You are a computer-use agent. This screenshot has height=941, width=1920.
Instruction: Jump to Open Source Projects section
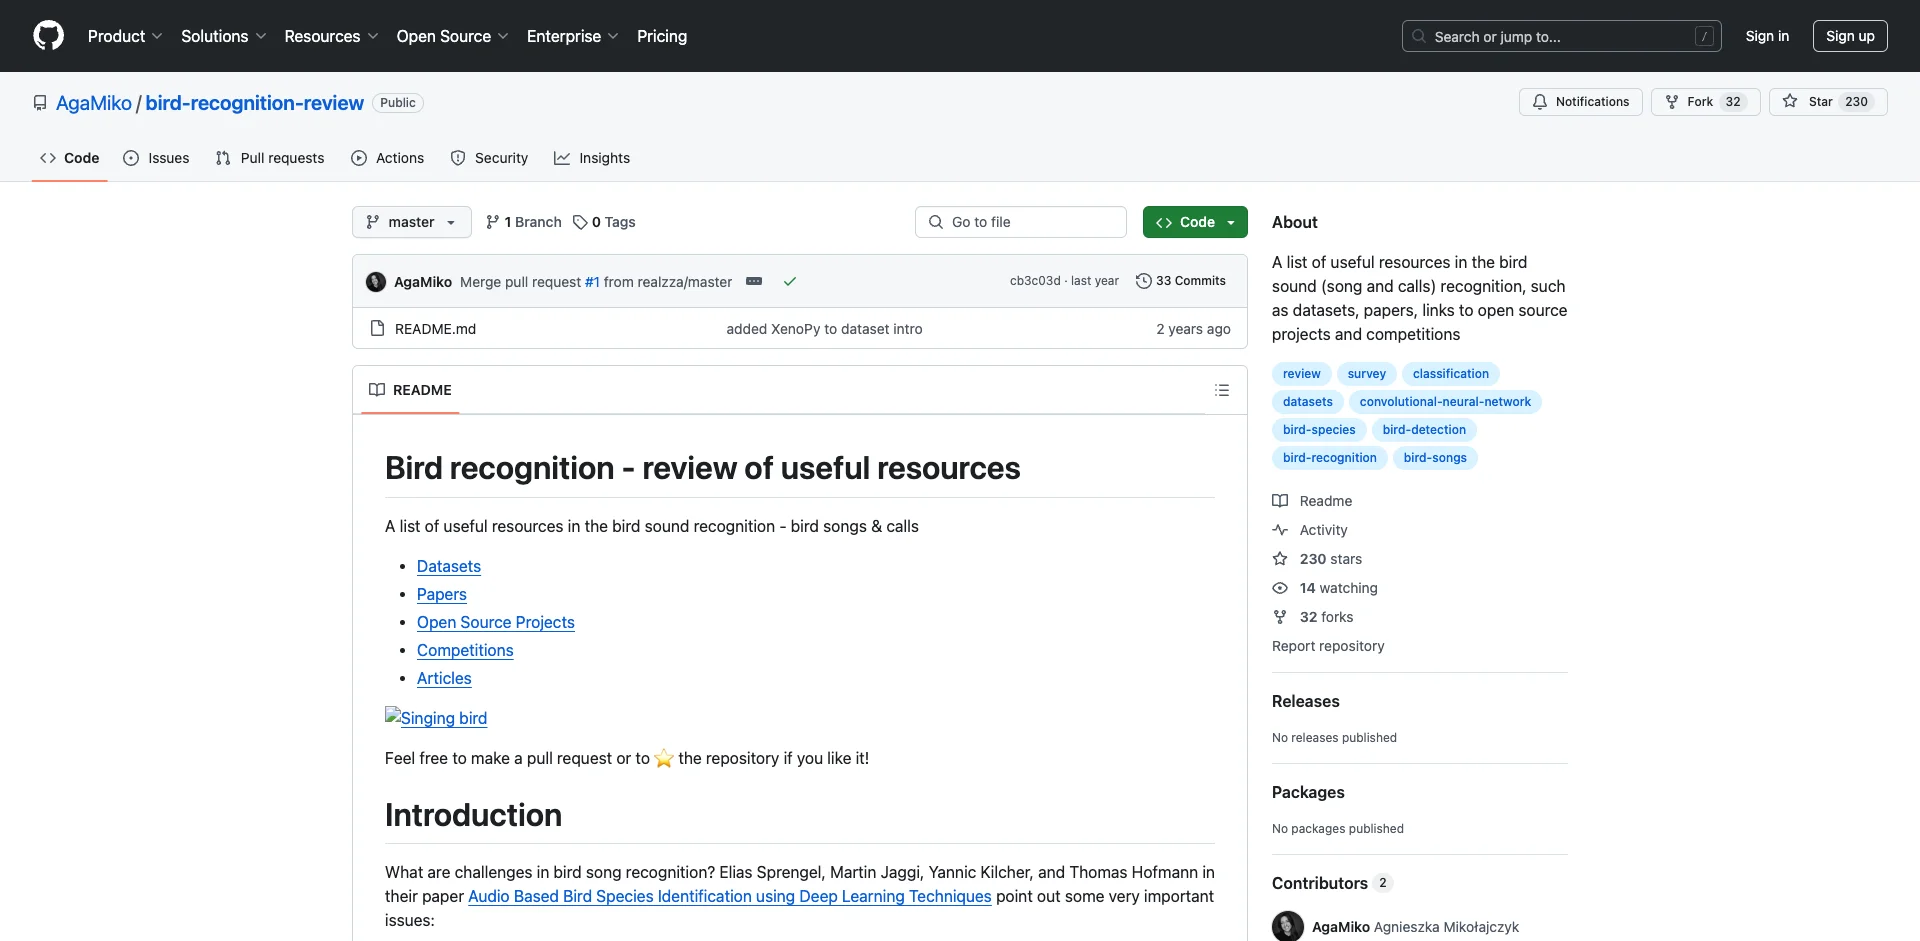496,622
